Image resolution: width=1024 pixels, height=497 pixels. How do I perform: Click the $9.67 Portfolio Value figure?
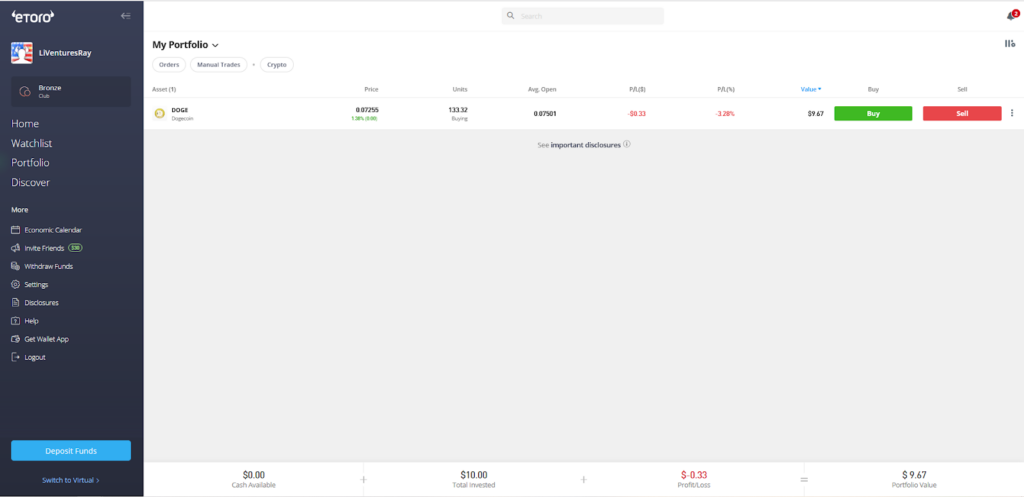(x=914, y=475)
